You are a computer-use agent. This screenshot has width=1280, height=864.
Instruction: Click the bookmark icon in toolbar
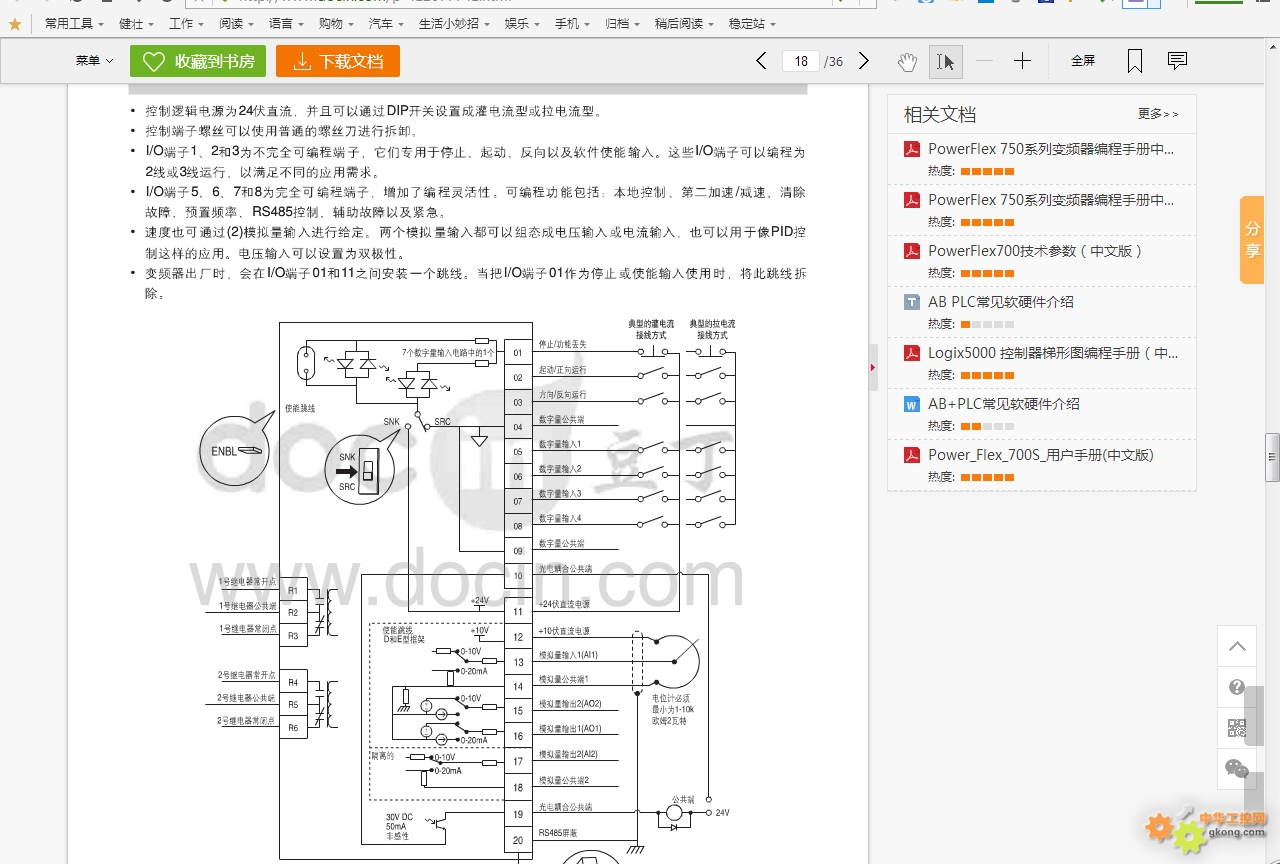[1135, 62]
